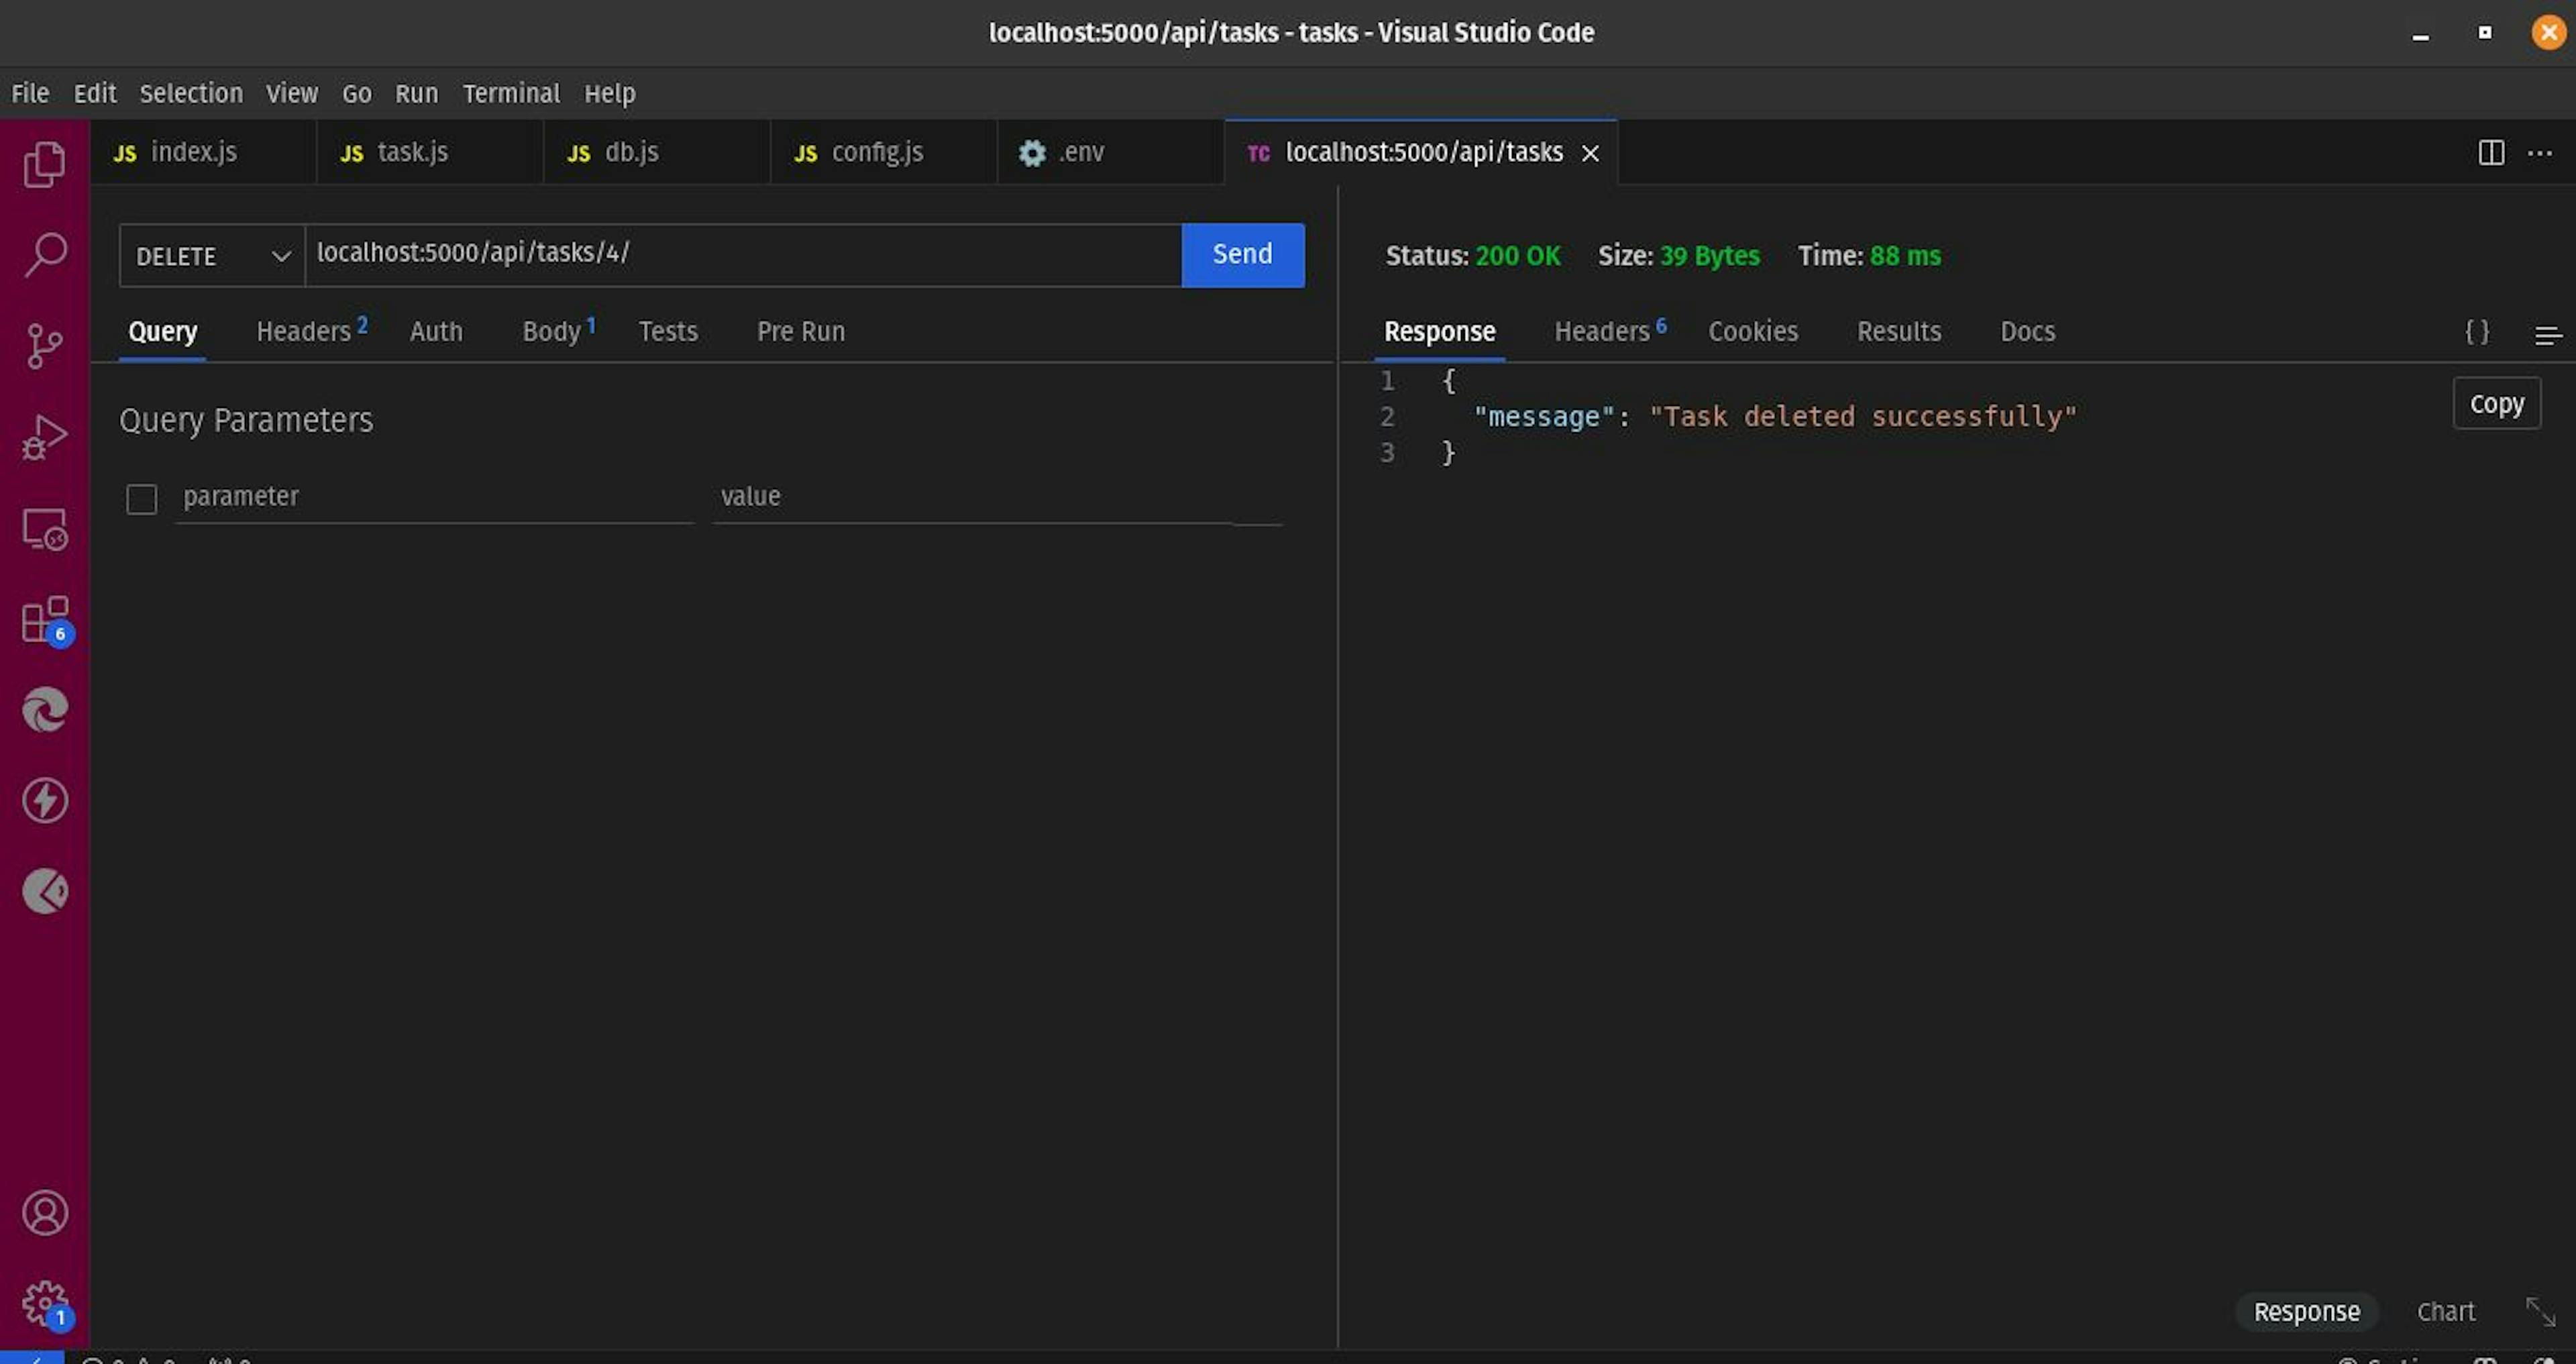Viewport: 2576px width, 1364px height.
Task: Open Thunder Client lightning bolt icon
Action: 44,801
